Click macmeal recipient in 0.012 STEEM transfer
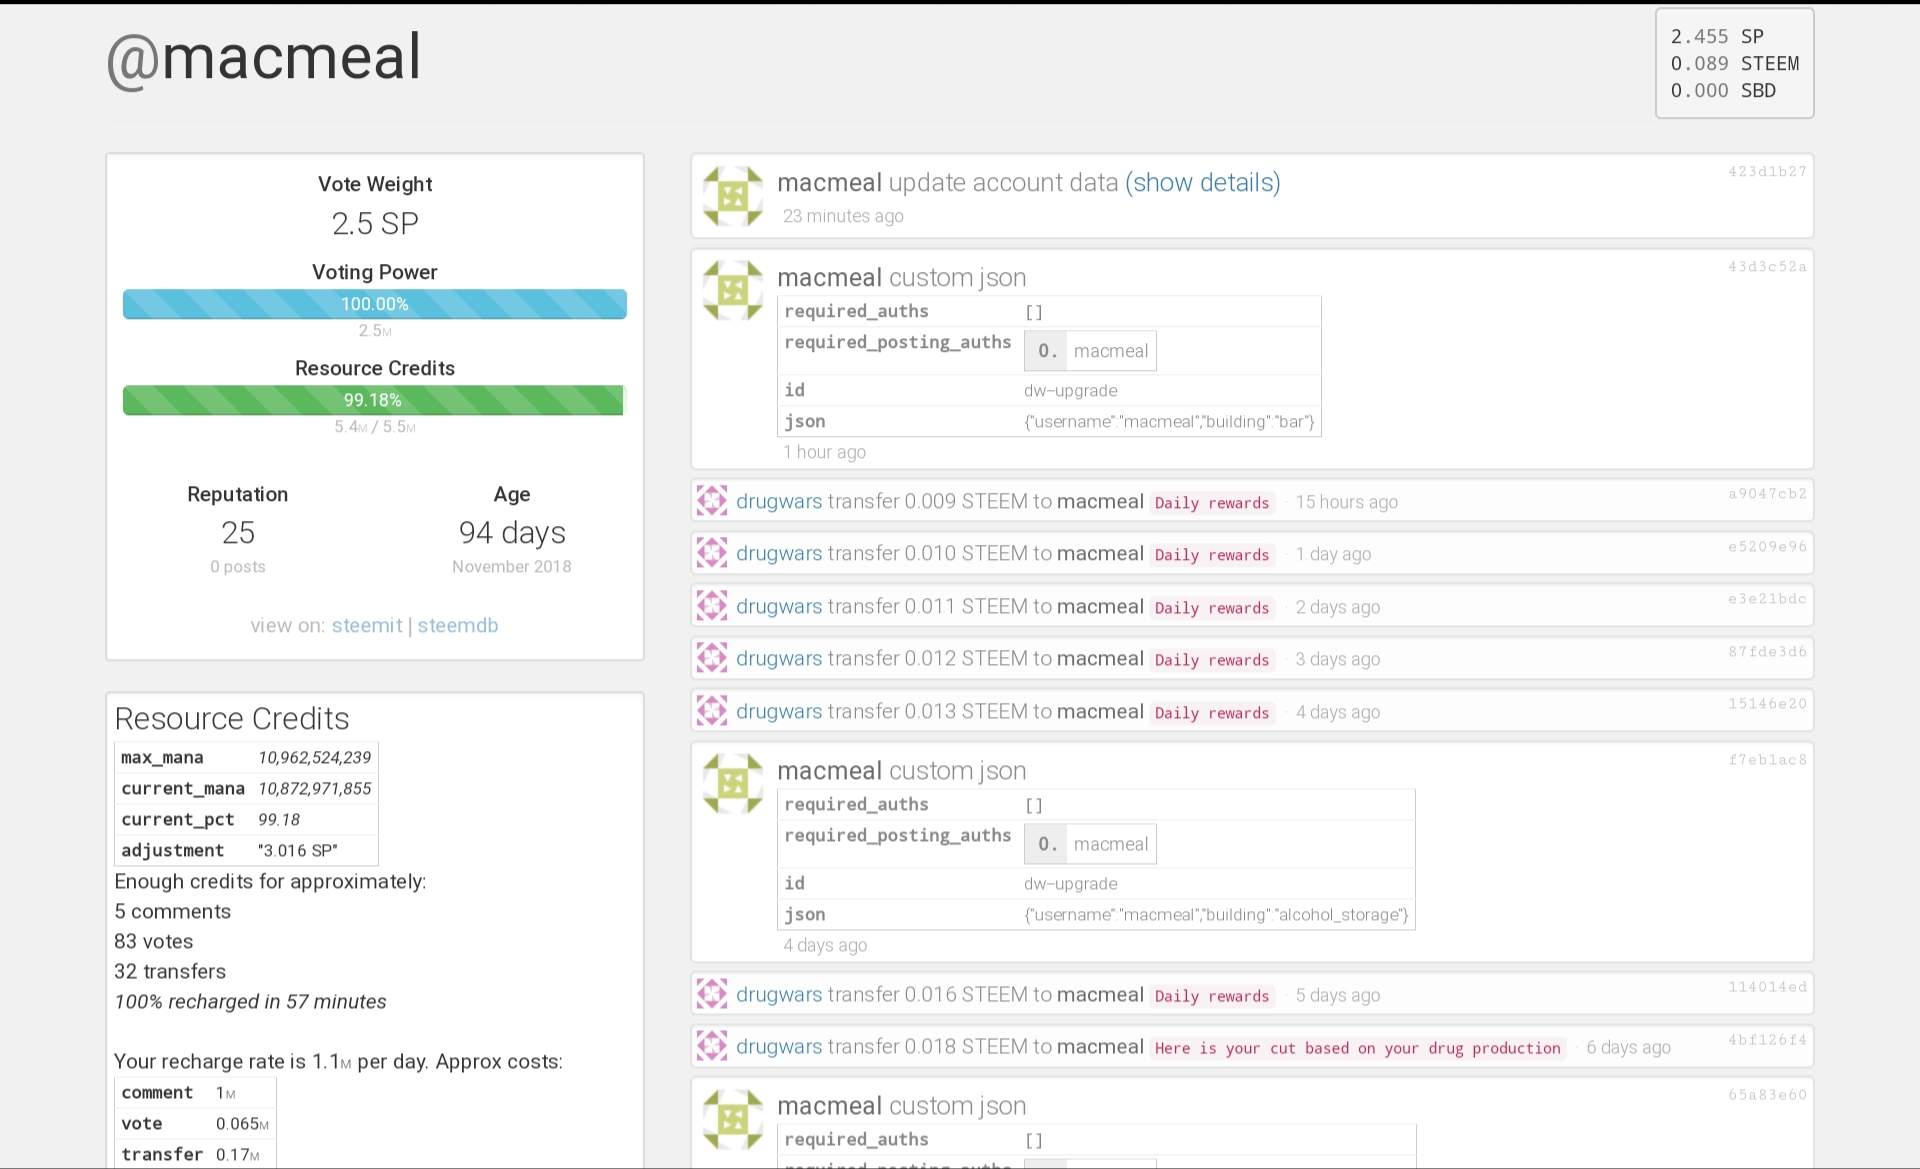 click(1099, 658)
